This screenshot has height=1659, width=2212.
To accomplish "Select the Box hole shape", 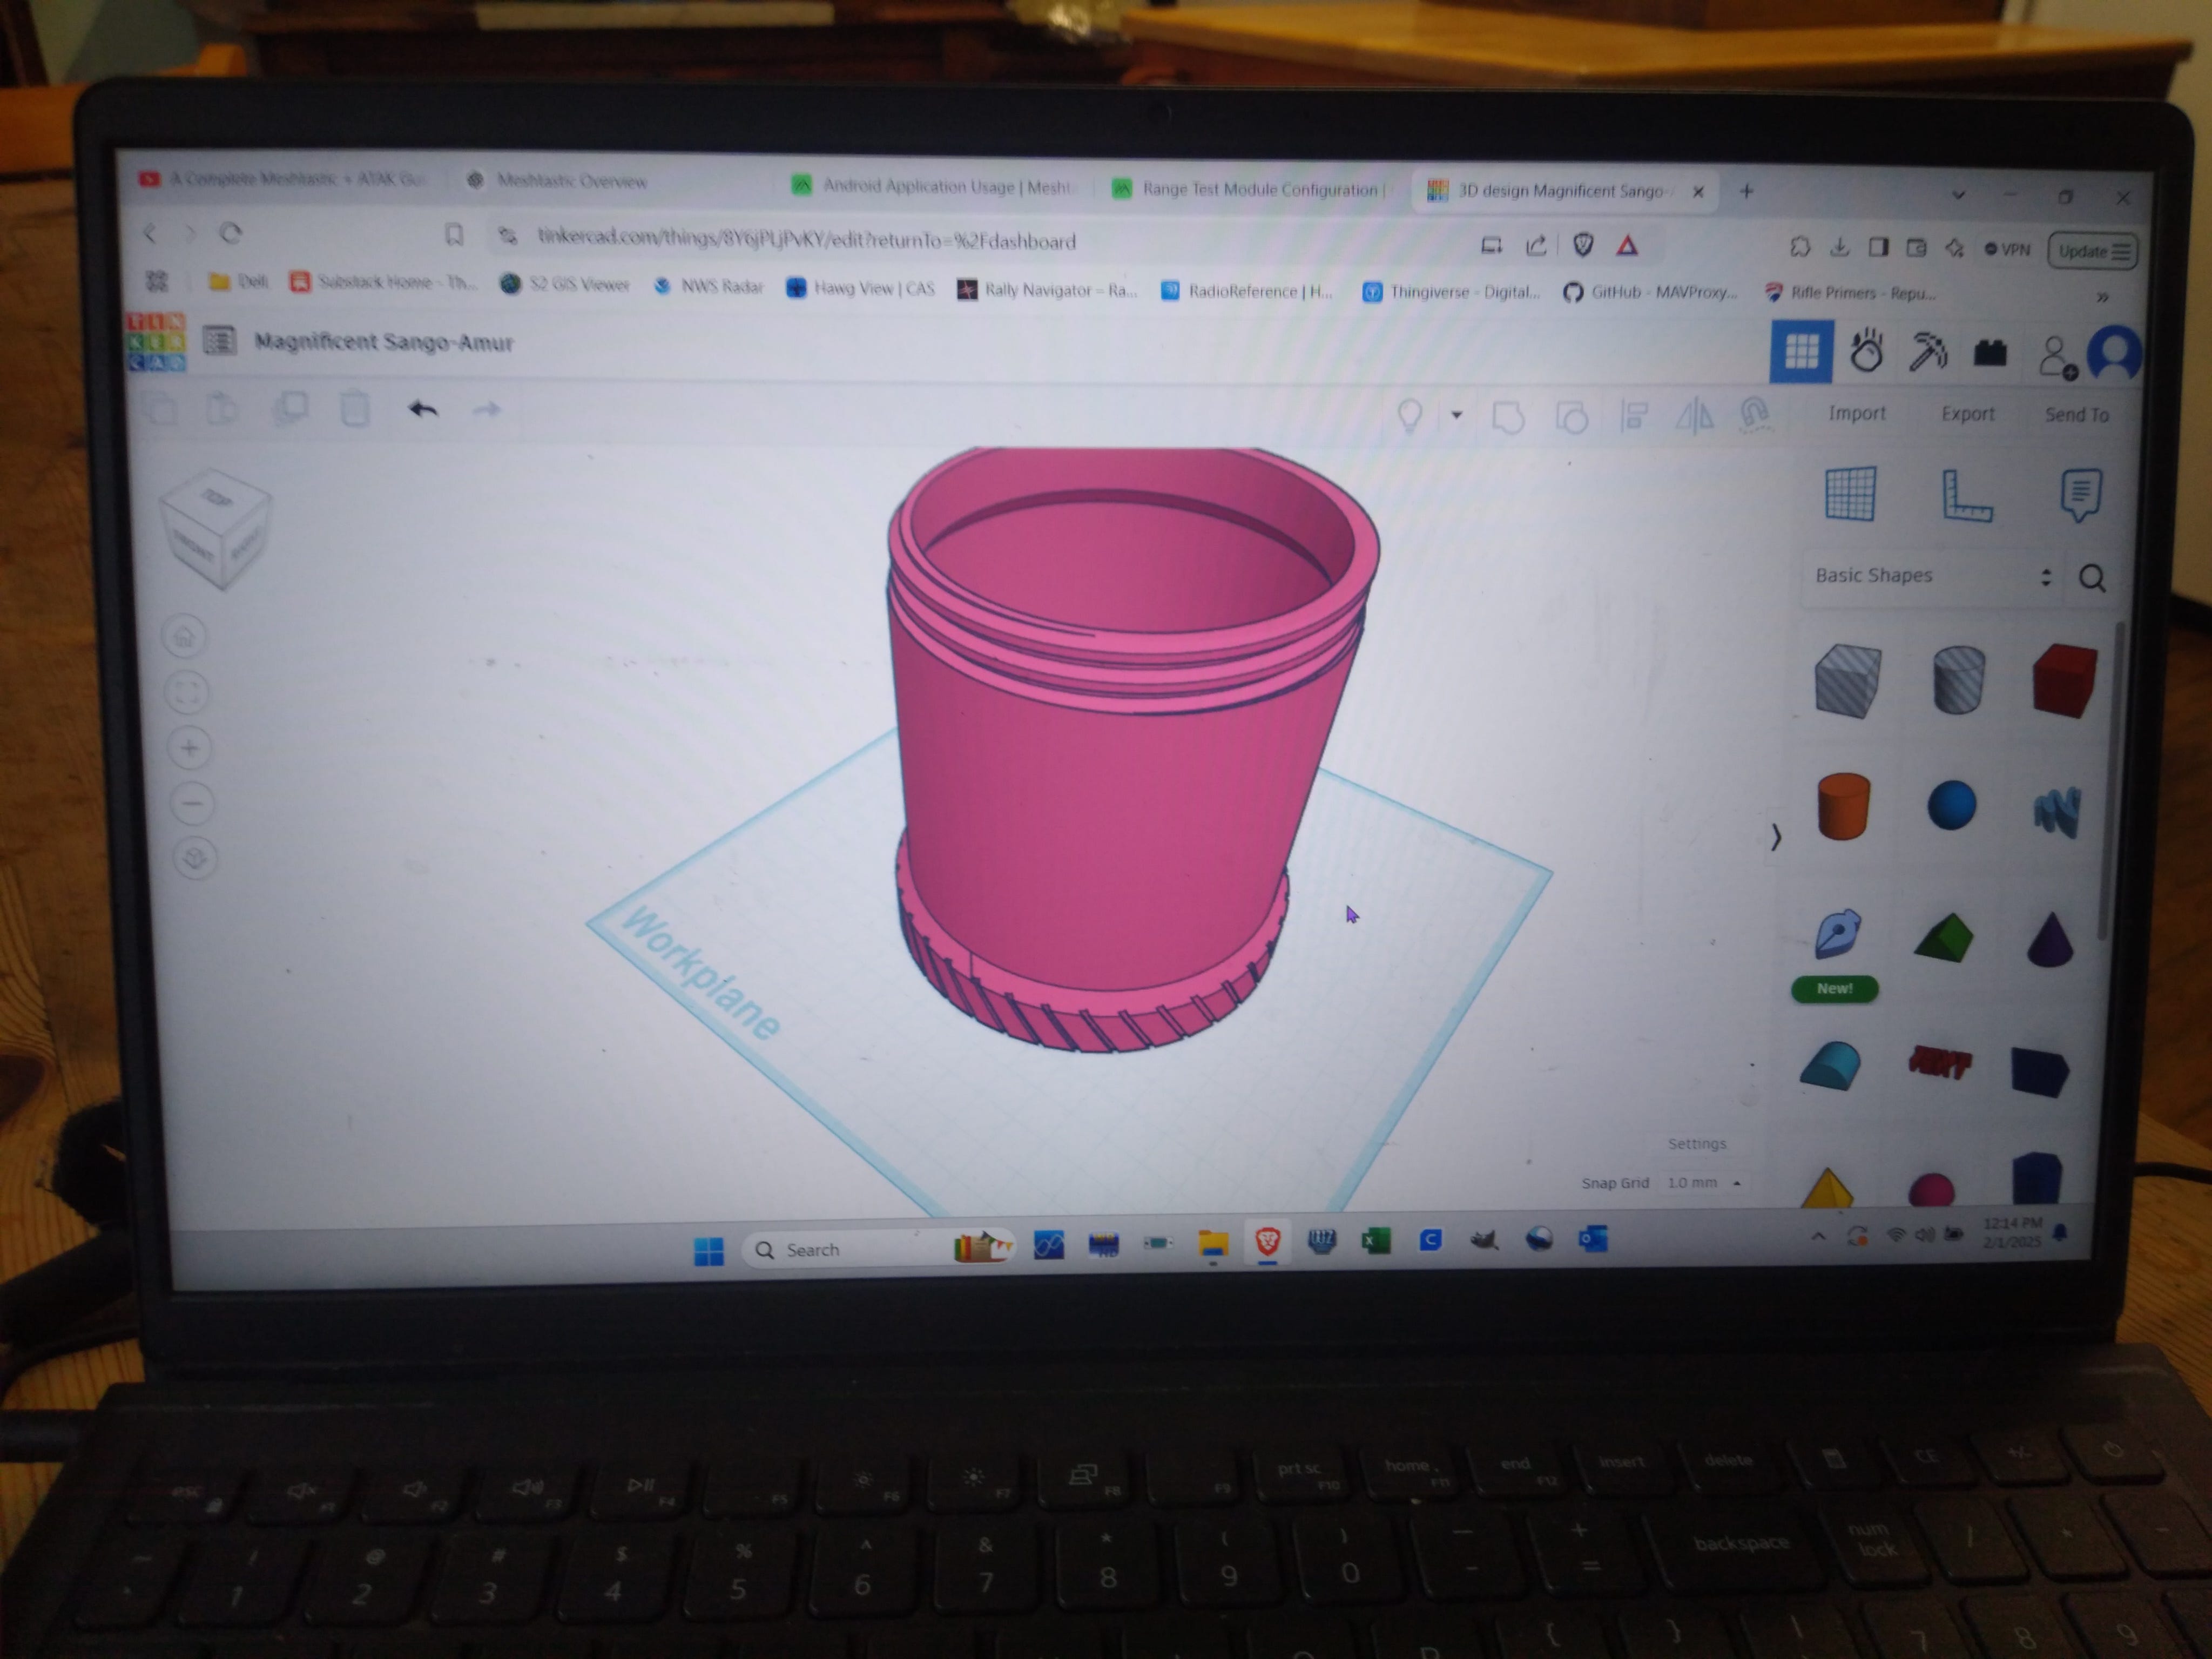I will coord(1847,681).
